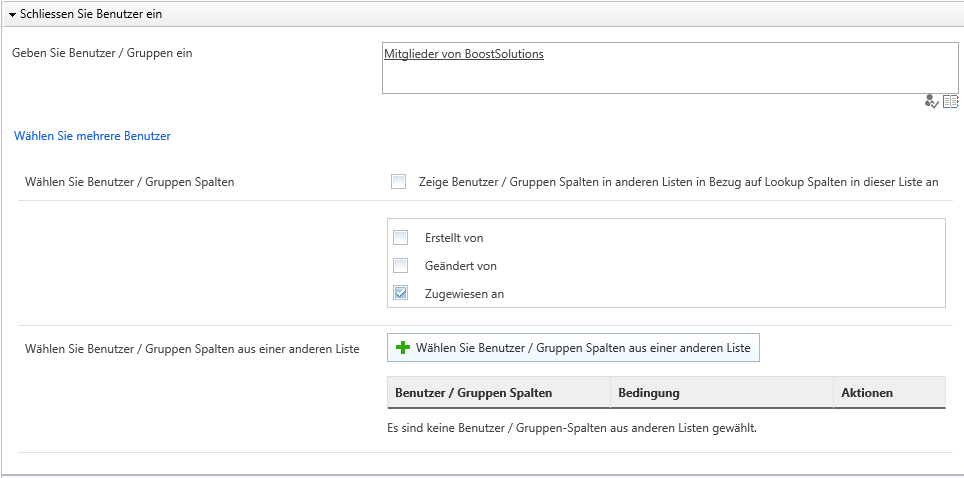Click the Erstellt von label text
The image size is (964, 478).
coord(454,237)
